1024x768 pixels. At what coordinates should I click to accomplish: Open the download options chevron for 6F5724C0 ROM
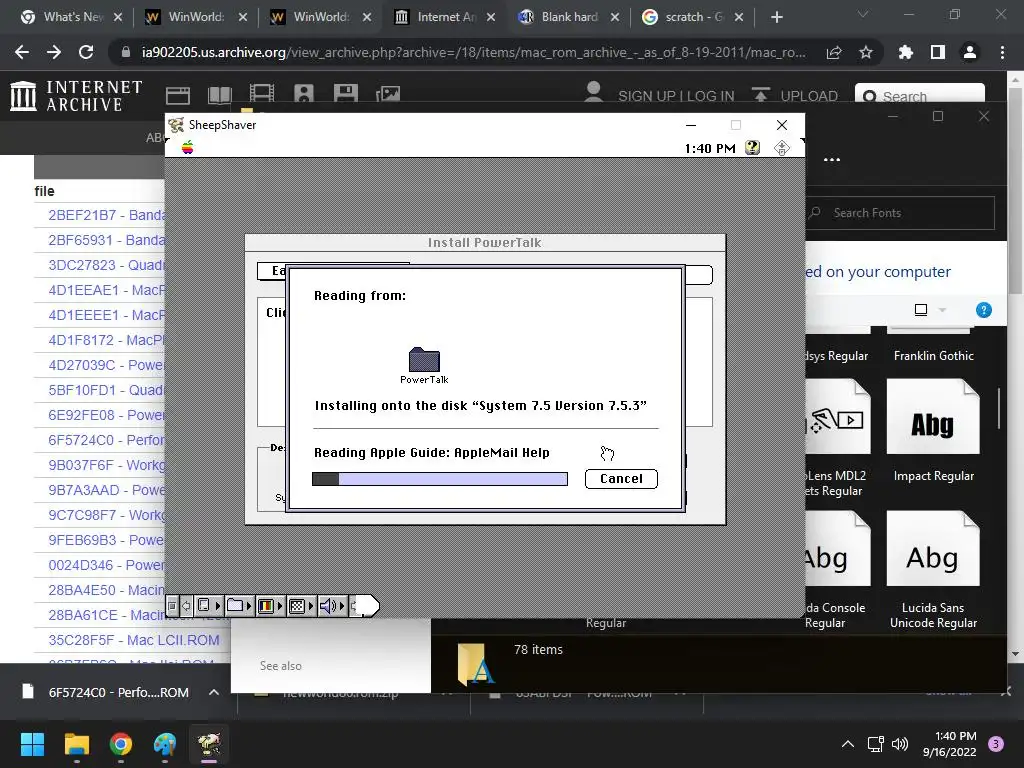(214, 692)
